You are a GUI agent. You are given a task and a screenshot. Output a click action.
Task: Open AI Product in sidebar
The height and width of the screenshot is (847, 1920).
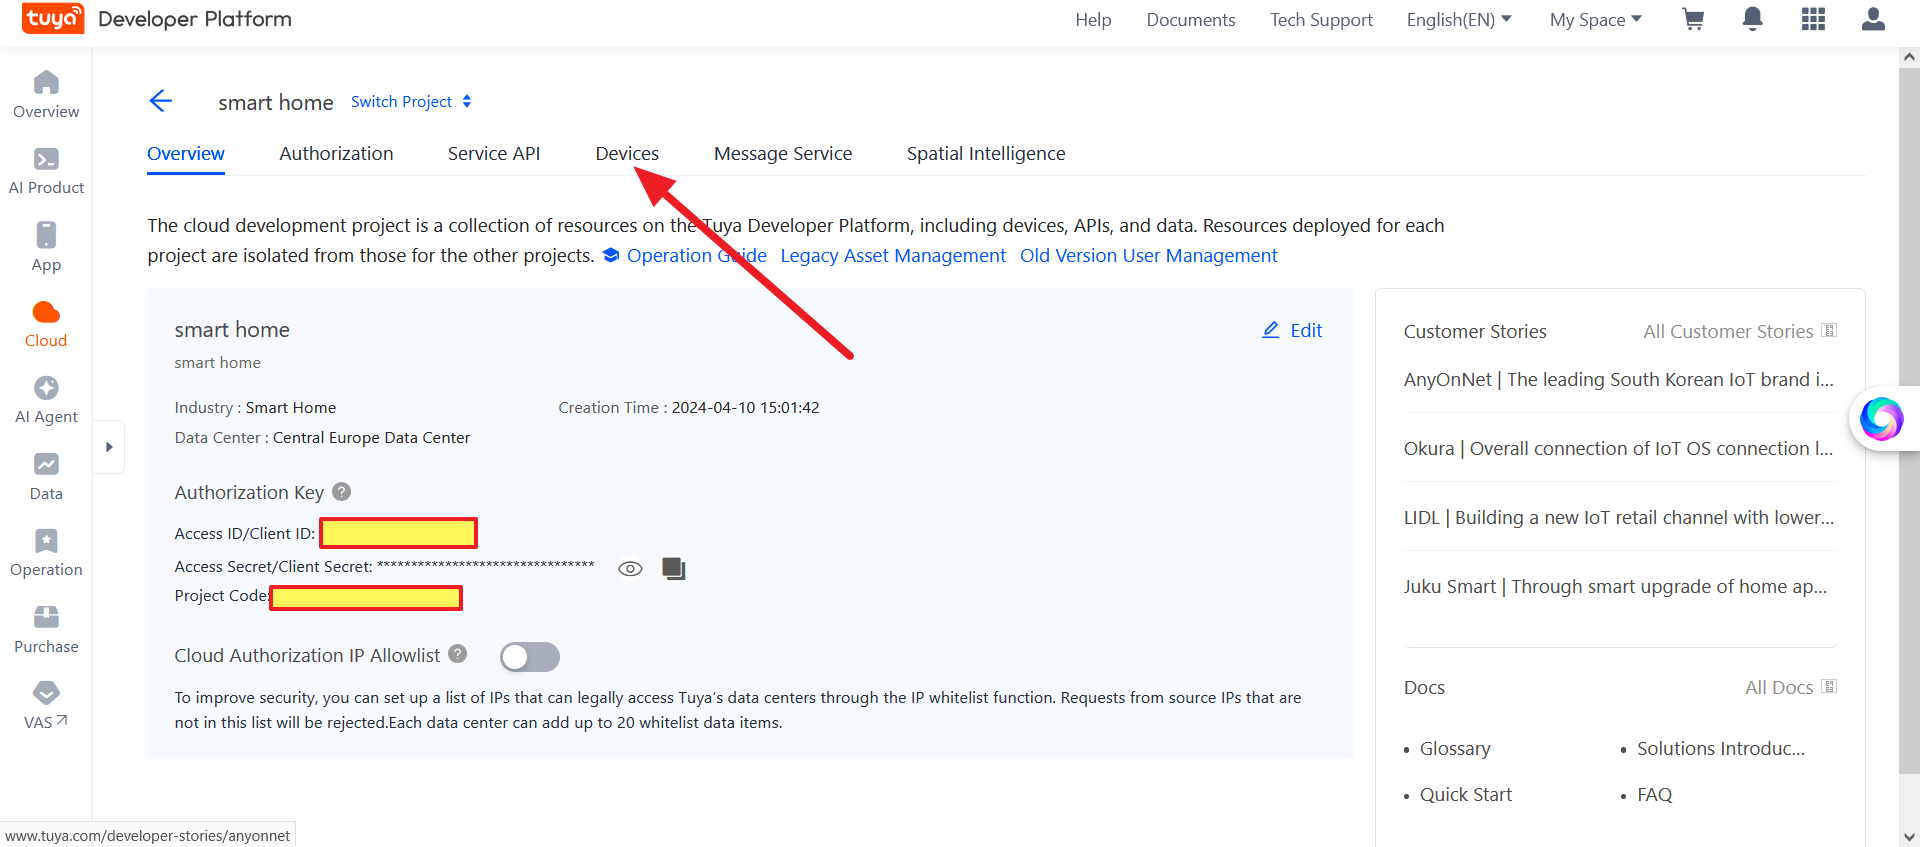coord(46,171)
